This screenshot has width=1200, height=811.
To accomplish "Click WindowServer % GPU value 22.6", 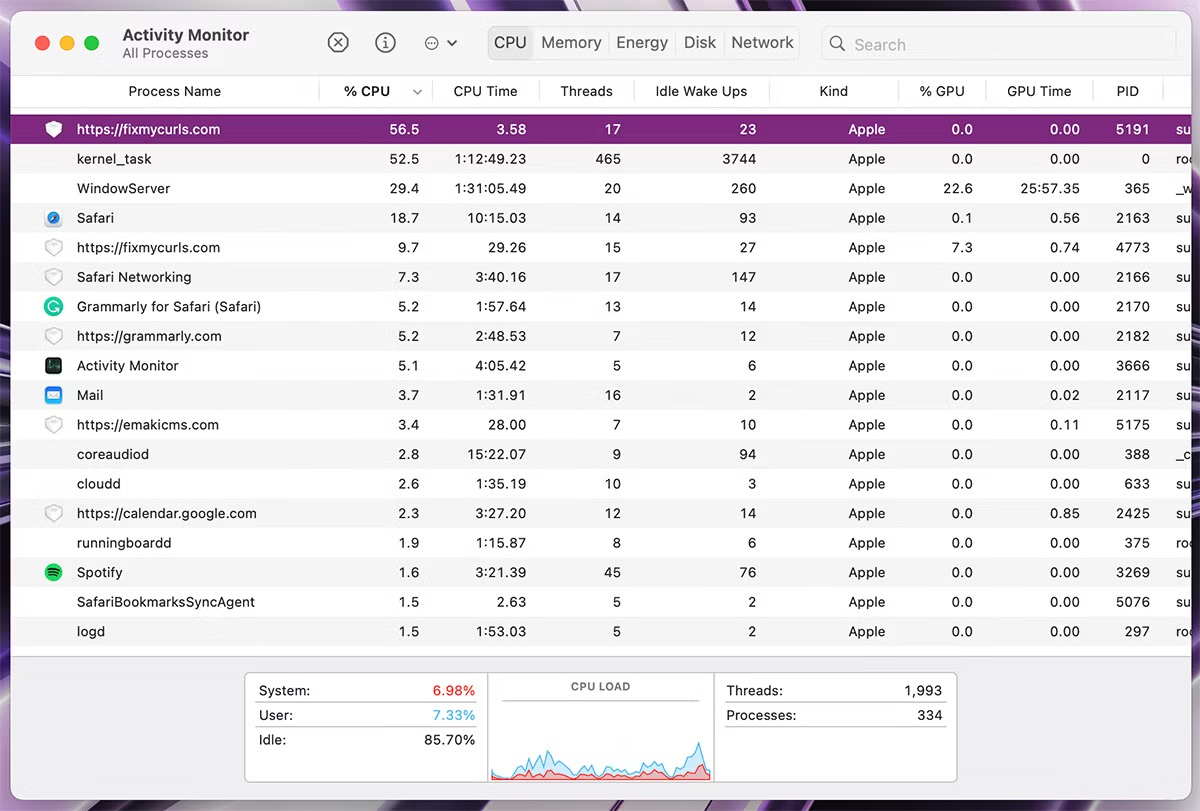I will pyautogui.click(x=957, y=189).
